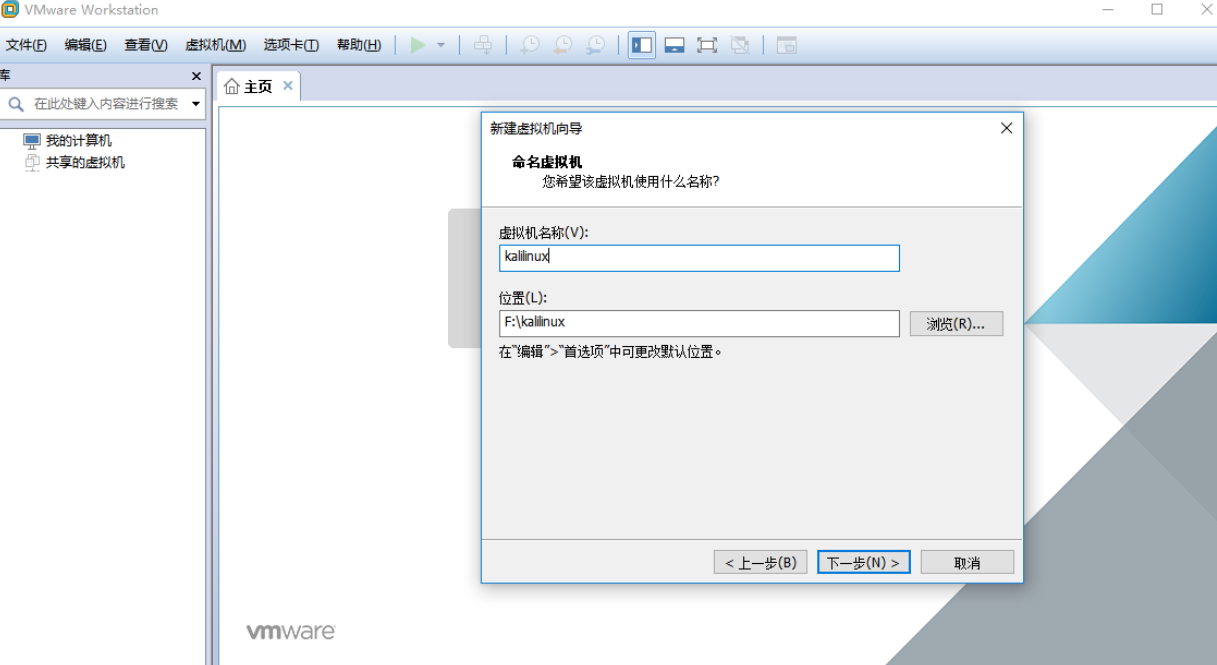Click the library search magnifier icon
This screenshot has width=1217, height=665.
(16, 104)
